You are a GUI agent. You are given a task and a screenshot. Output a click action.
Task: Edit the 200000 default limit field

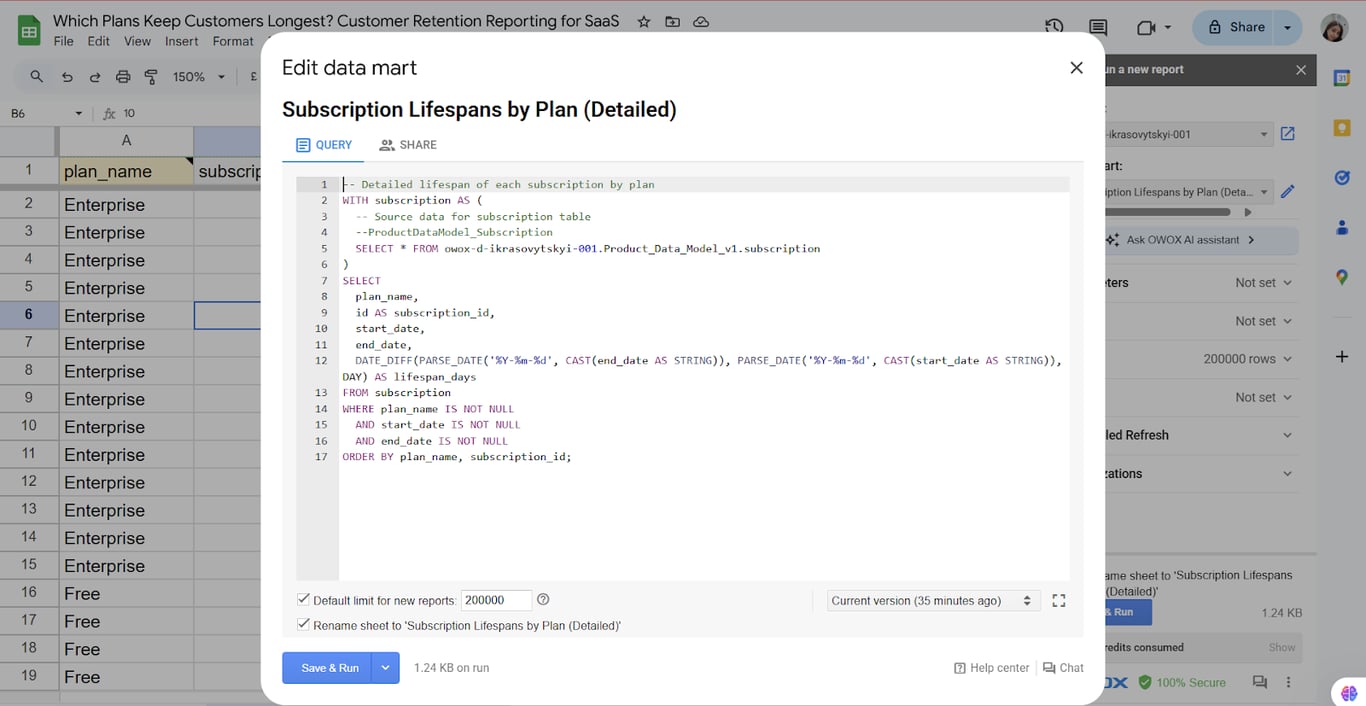pos(497,600)
